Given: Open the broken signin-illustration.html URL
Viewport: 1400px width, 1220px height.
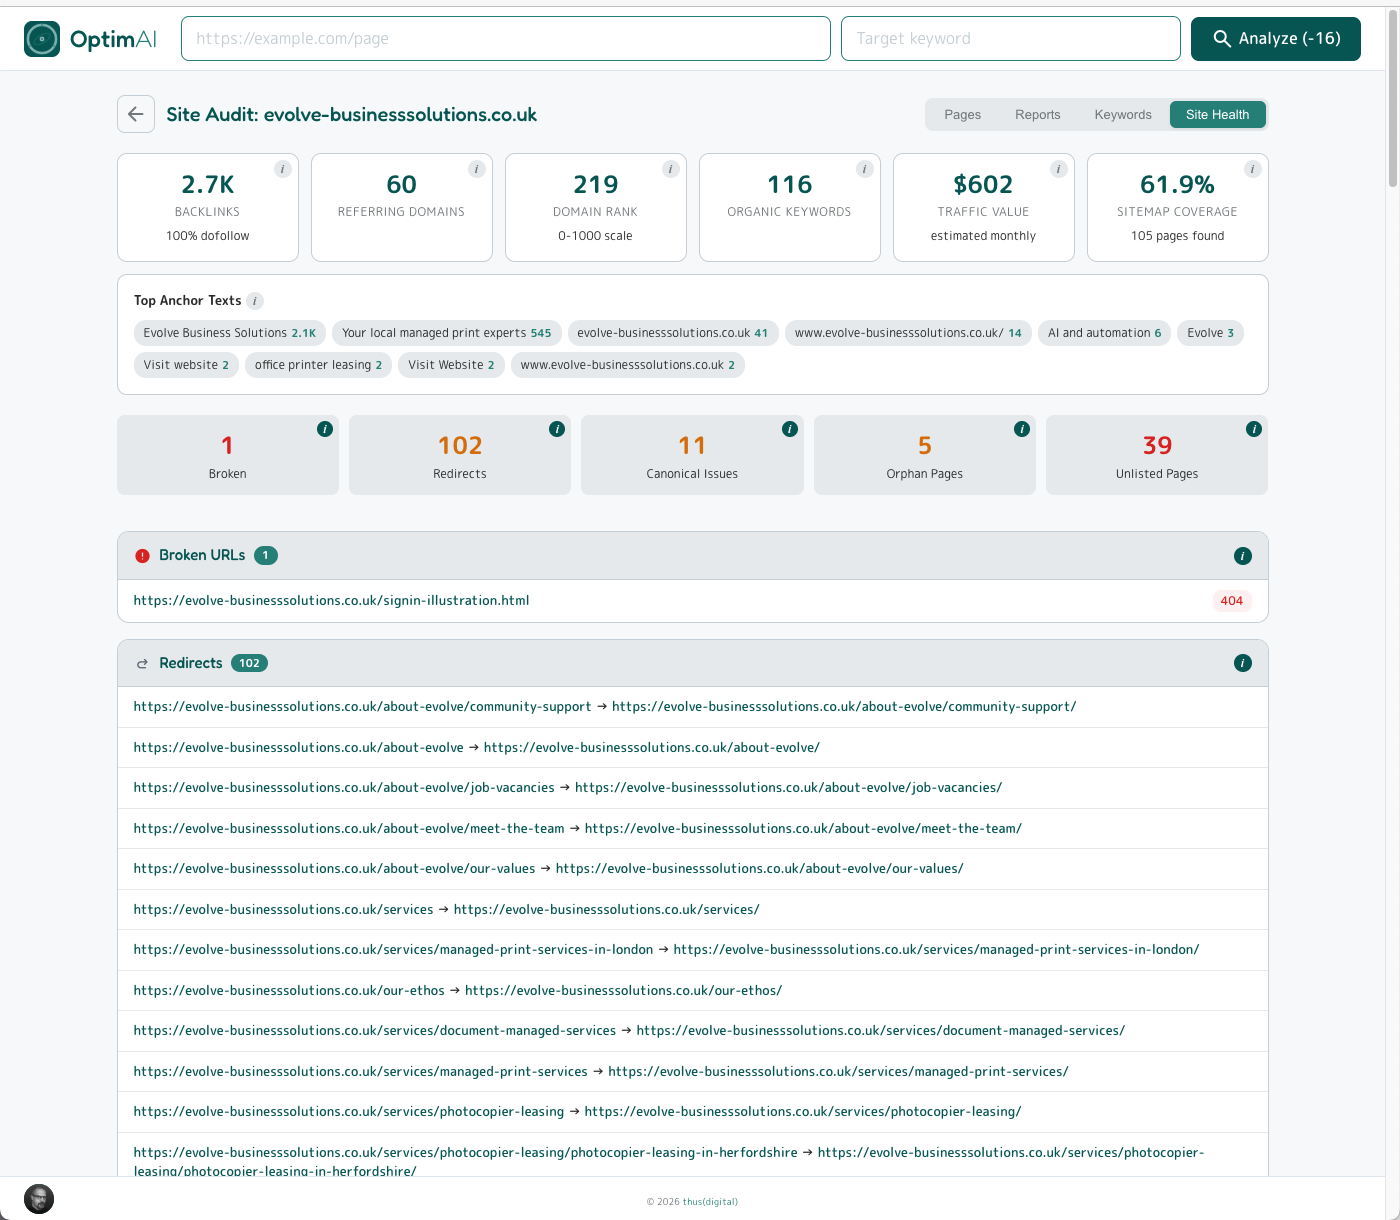Looking at the screenshot, I should [x=331, y=601].
